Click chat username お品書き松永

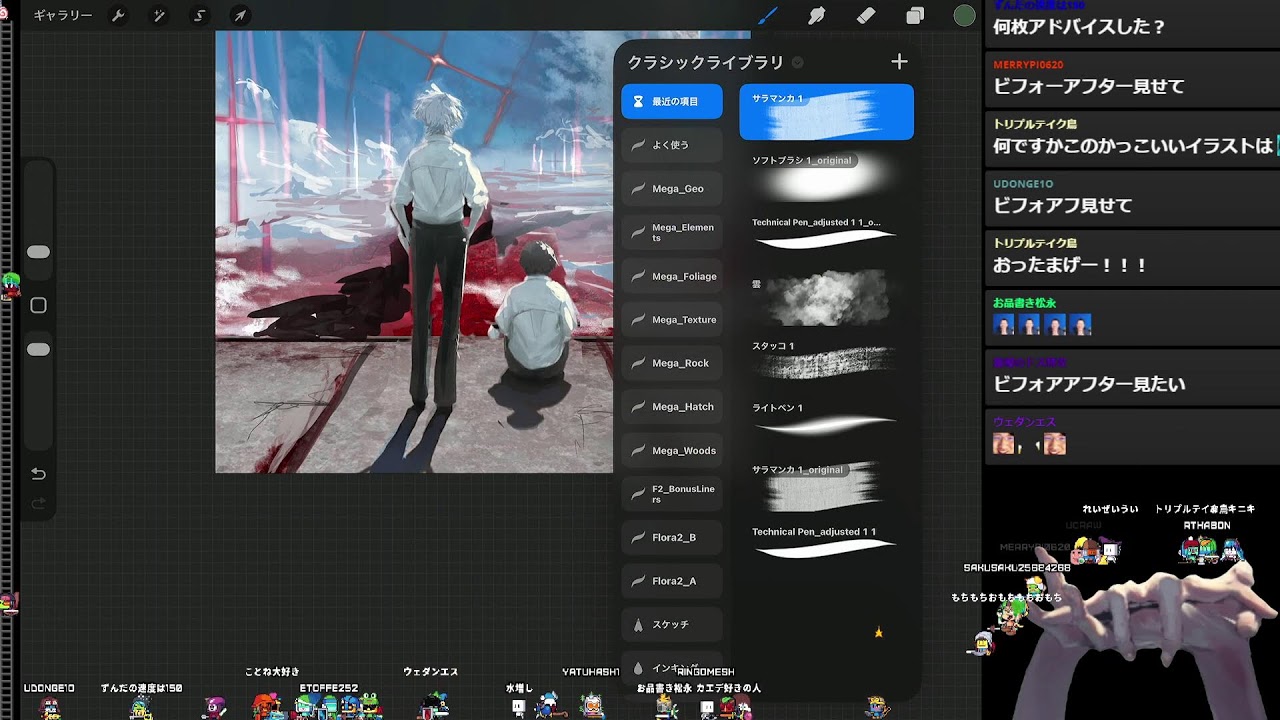1024,302
